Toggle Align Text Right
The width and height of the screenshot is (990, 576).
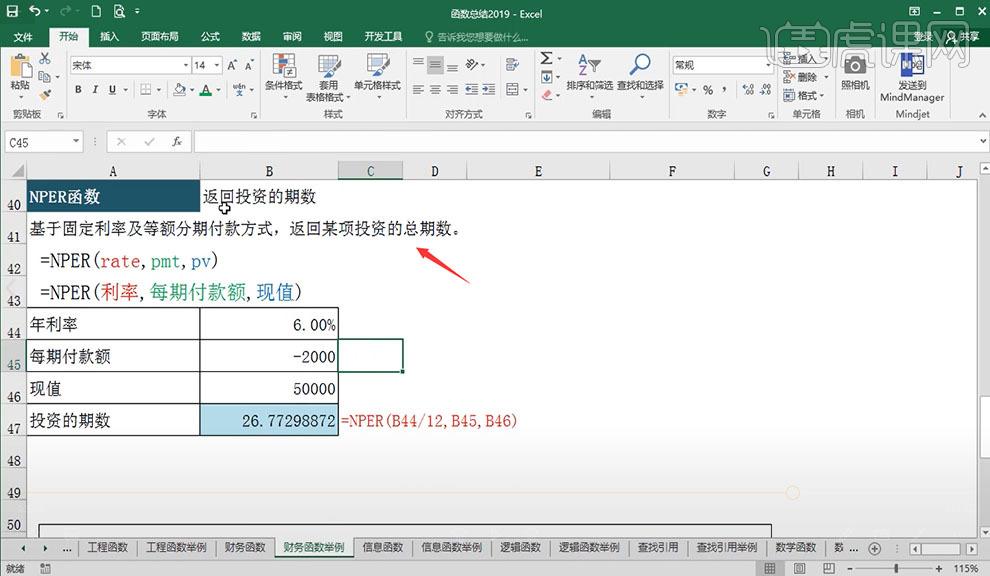click(452, 90)
